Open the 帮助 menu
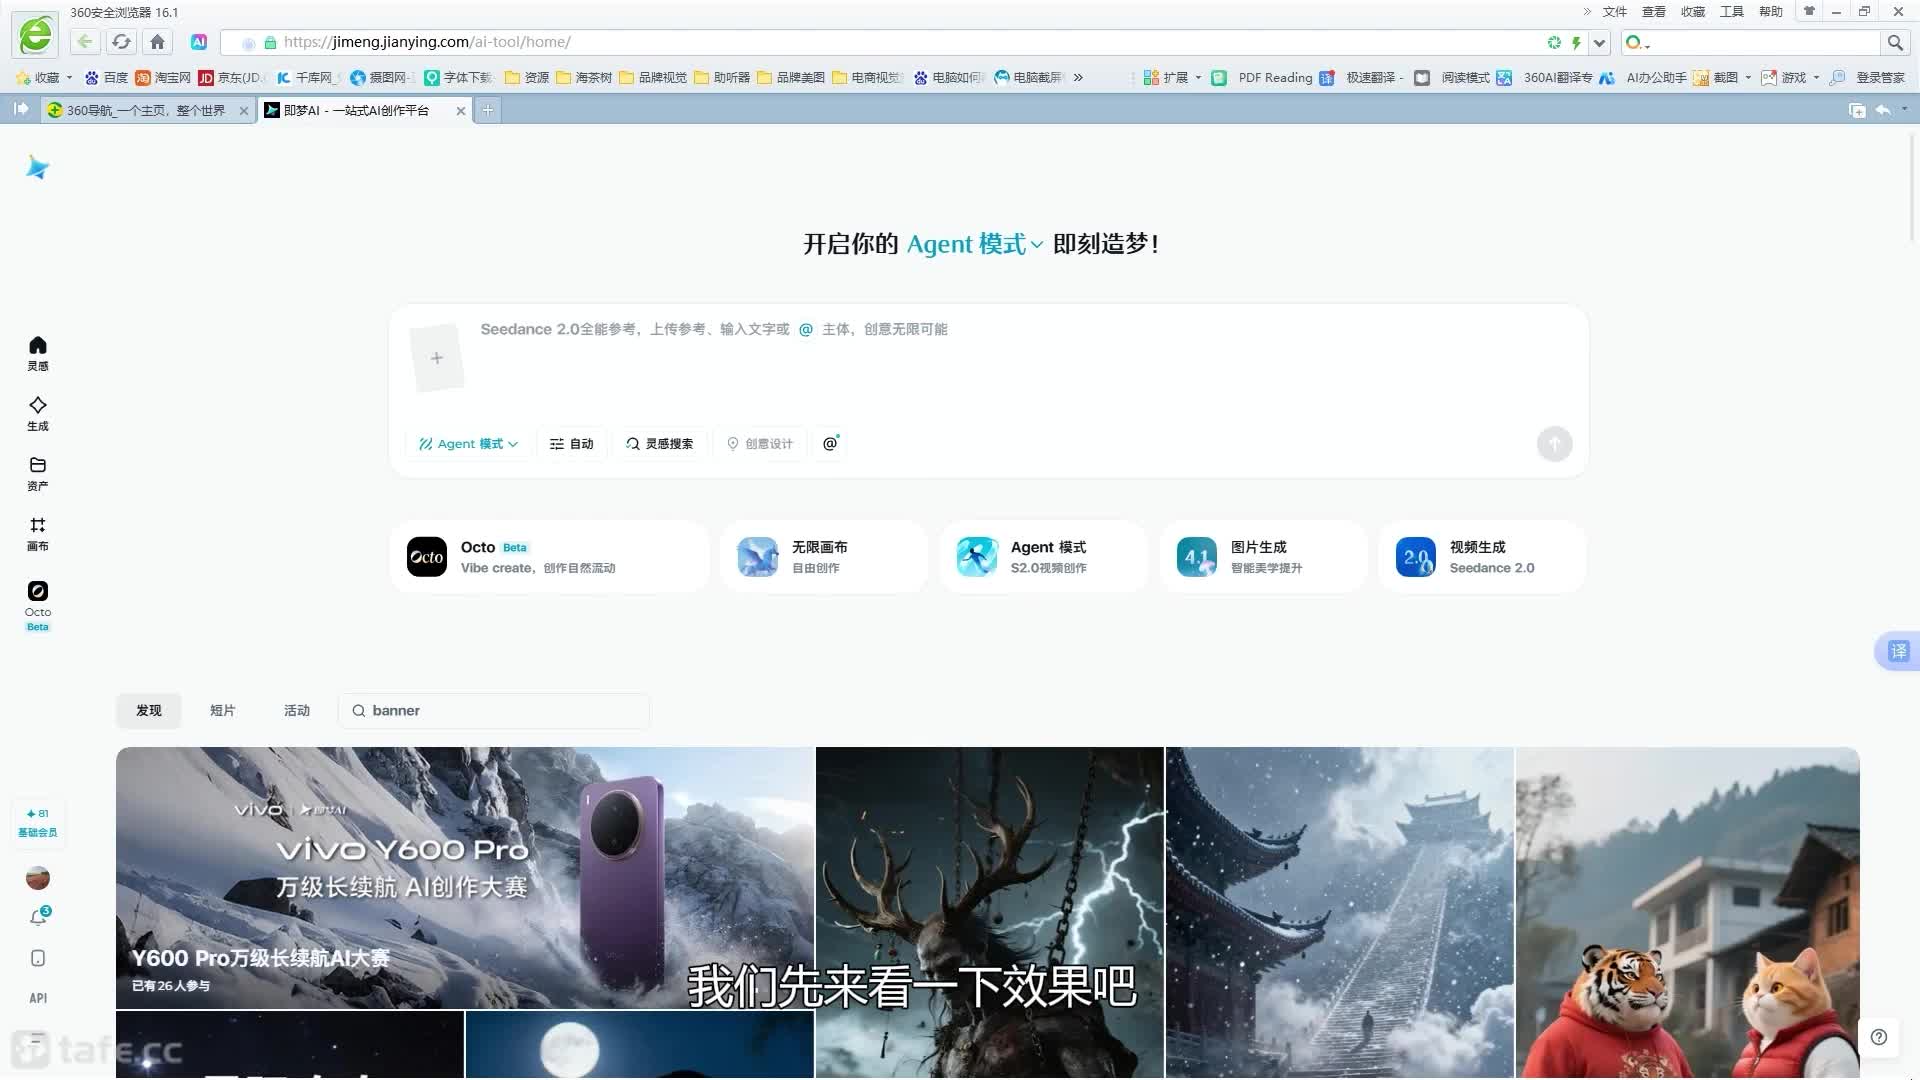The height and width of the screenshot is (1080, 1920). click(x=1770, y=12)
